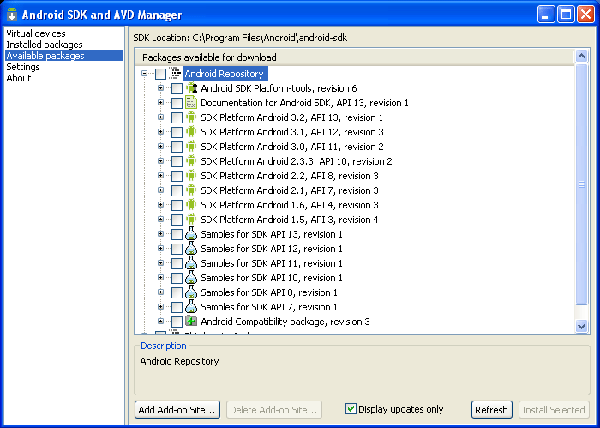This screenshot has height=428, width=600.
Task: Select 'Samples for SDK API 11, revision 1' text
Action: pos(271,264)
